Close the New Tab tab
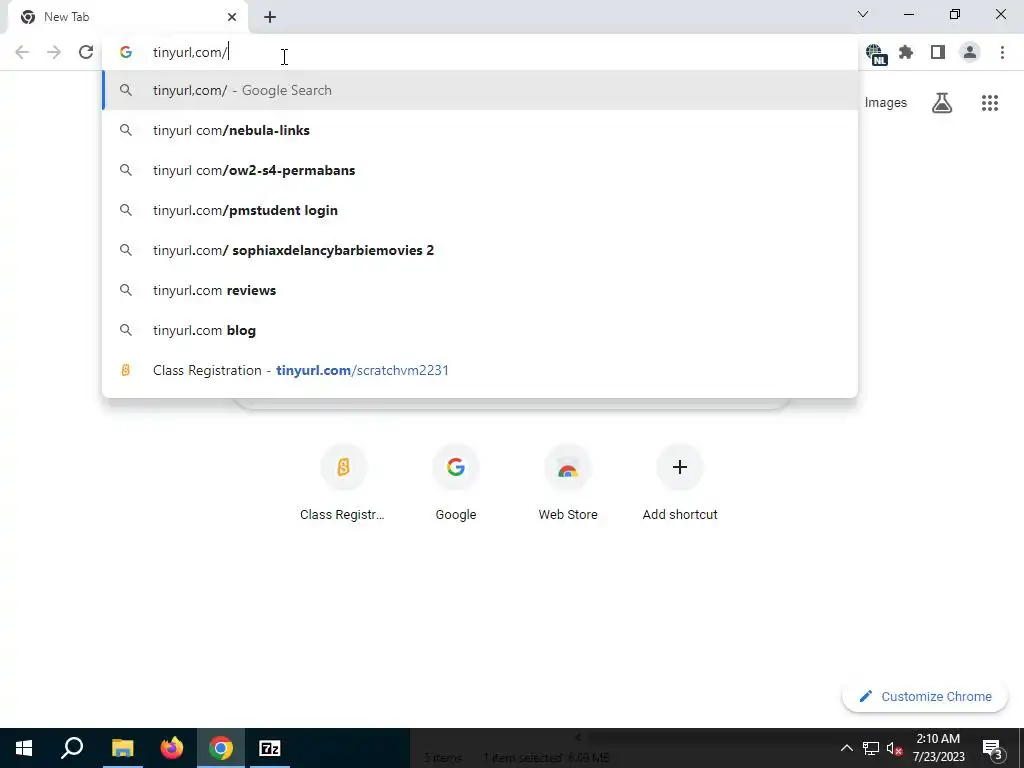The width and height of the screenshot is (1024, 768). click(x=232, y=17)
